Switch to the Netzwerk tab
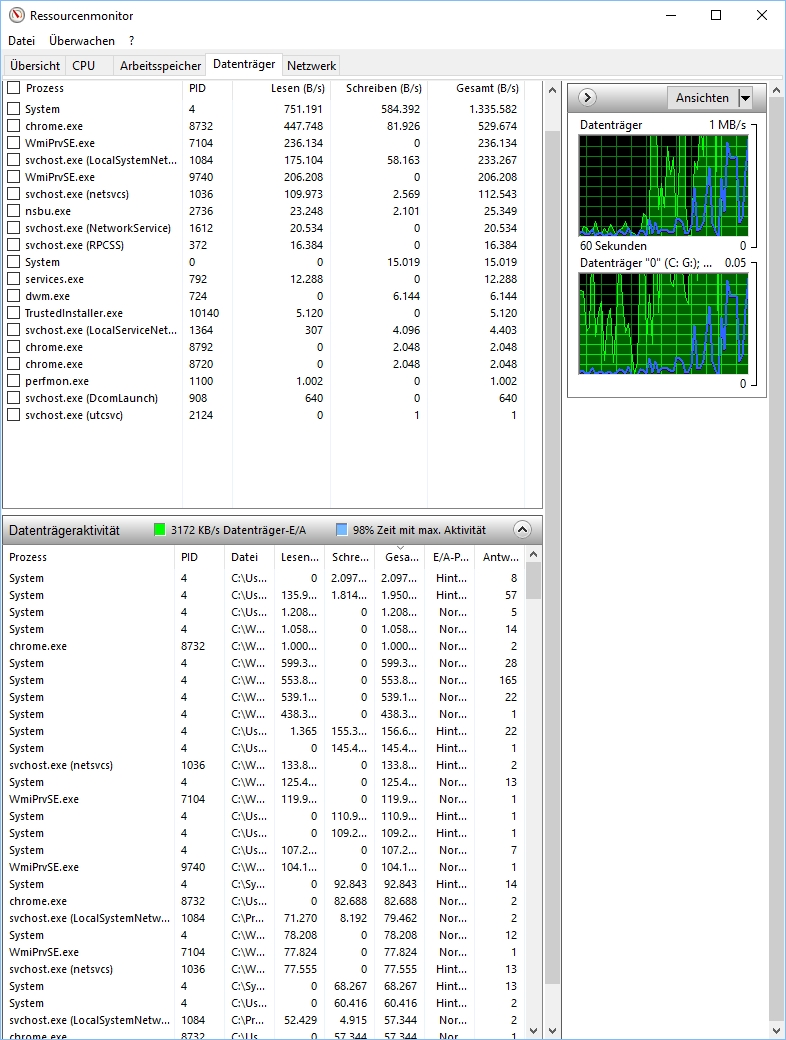 coord(312,66)
